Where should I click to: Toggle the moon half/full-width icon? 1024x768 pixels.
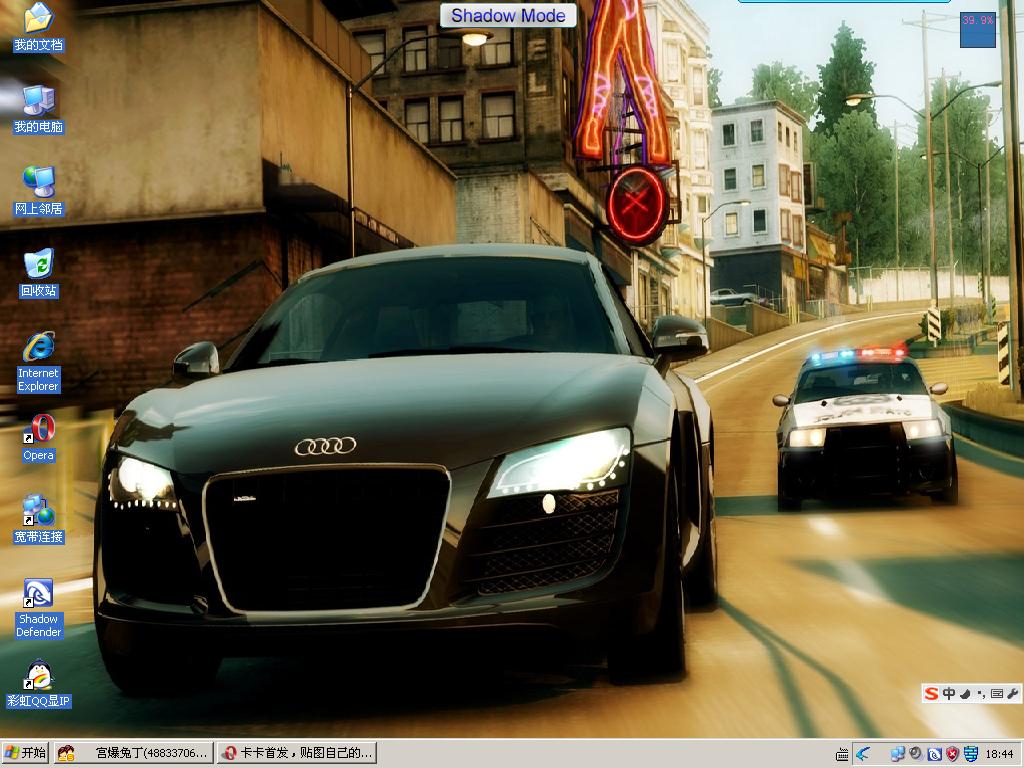[x=965, y=693]
